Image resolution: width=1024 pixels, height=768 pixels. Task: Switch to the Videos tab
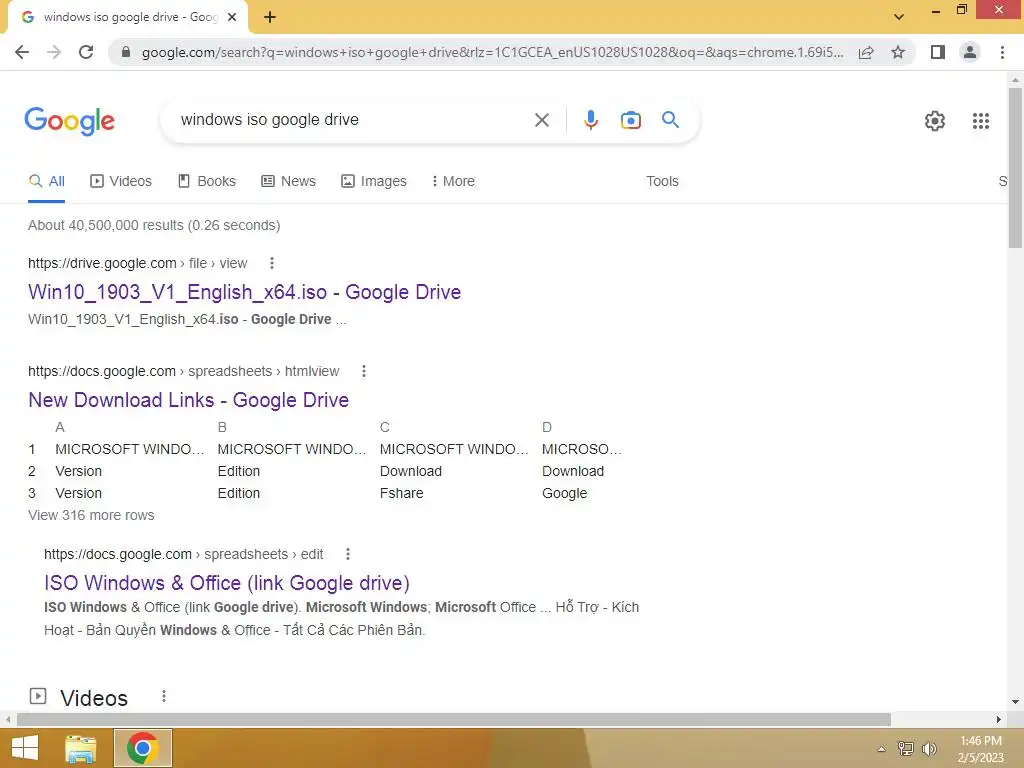tap(121, 181)
